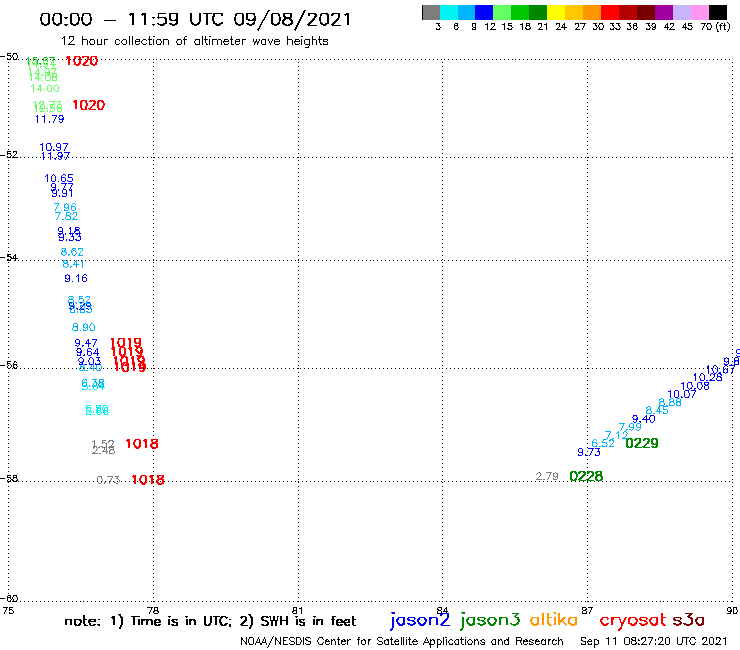Select the dark blue legend swatch

[484, 12]
